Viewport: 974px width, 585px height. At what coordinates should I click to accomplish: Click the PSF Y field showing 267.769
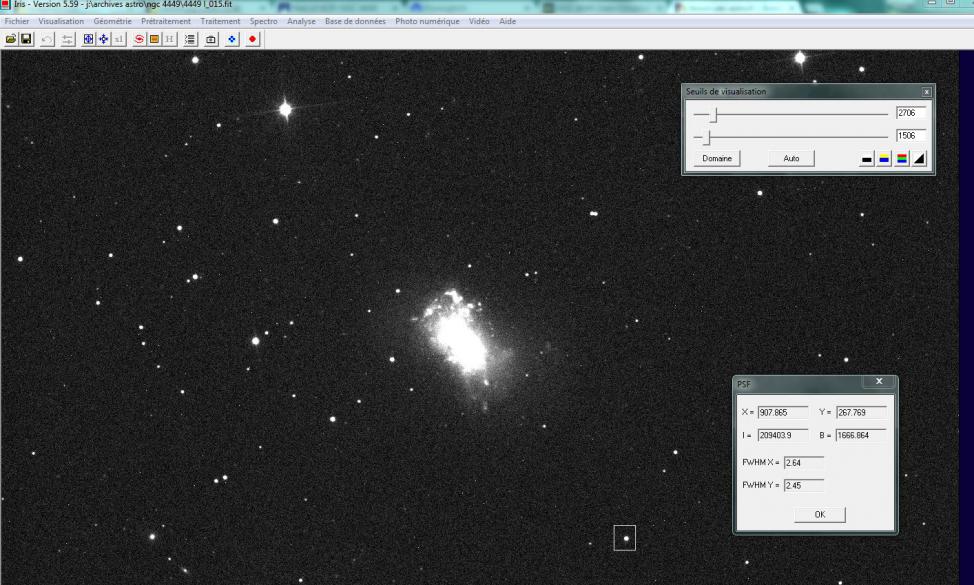coord(861,412)
